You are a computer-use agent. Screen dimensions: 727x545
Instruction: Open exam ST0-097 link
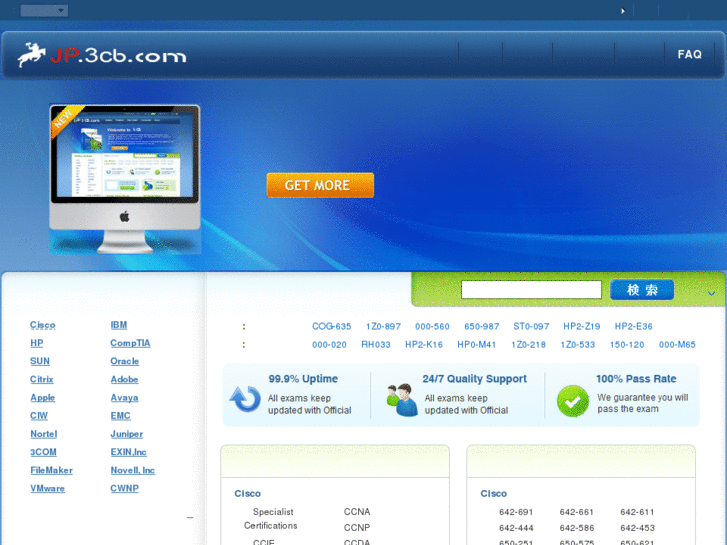[x=531, y=327]
